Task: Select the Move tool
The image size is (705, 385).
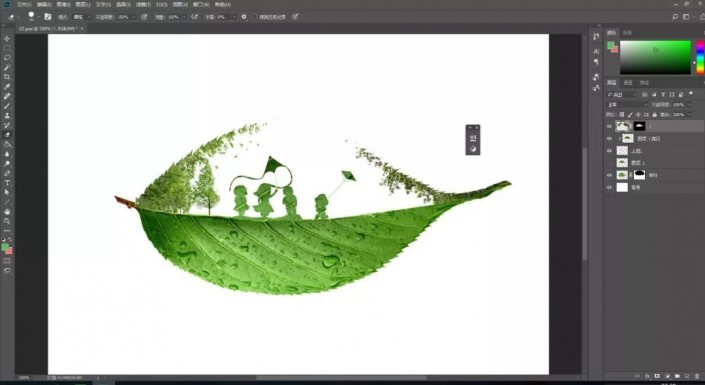Action: [x=7, y=39]
